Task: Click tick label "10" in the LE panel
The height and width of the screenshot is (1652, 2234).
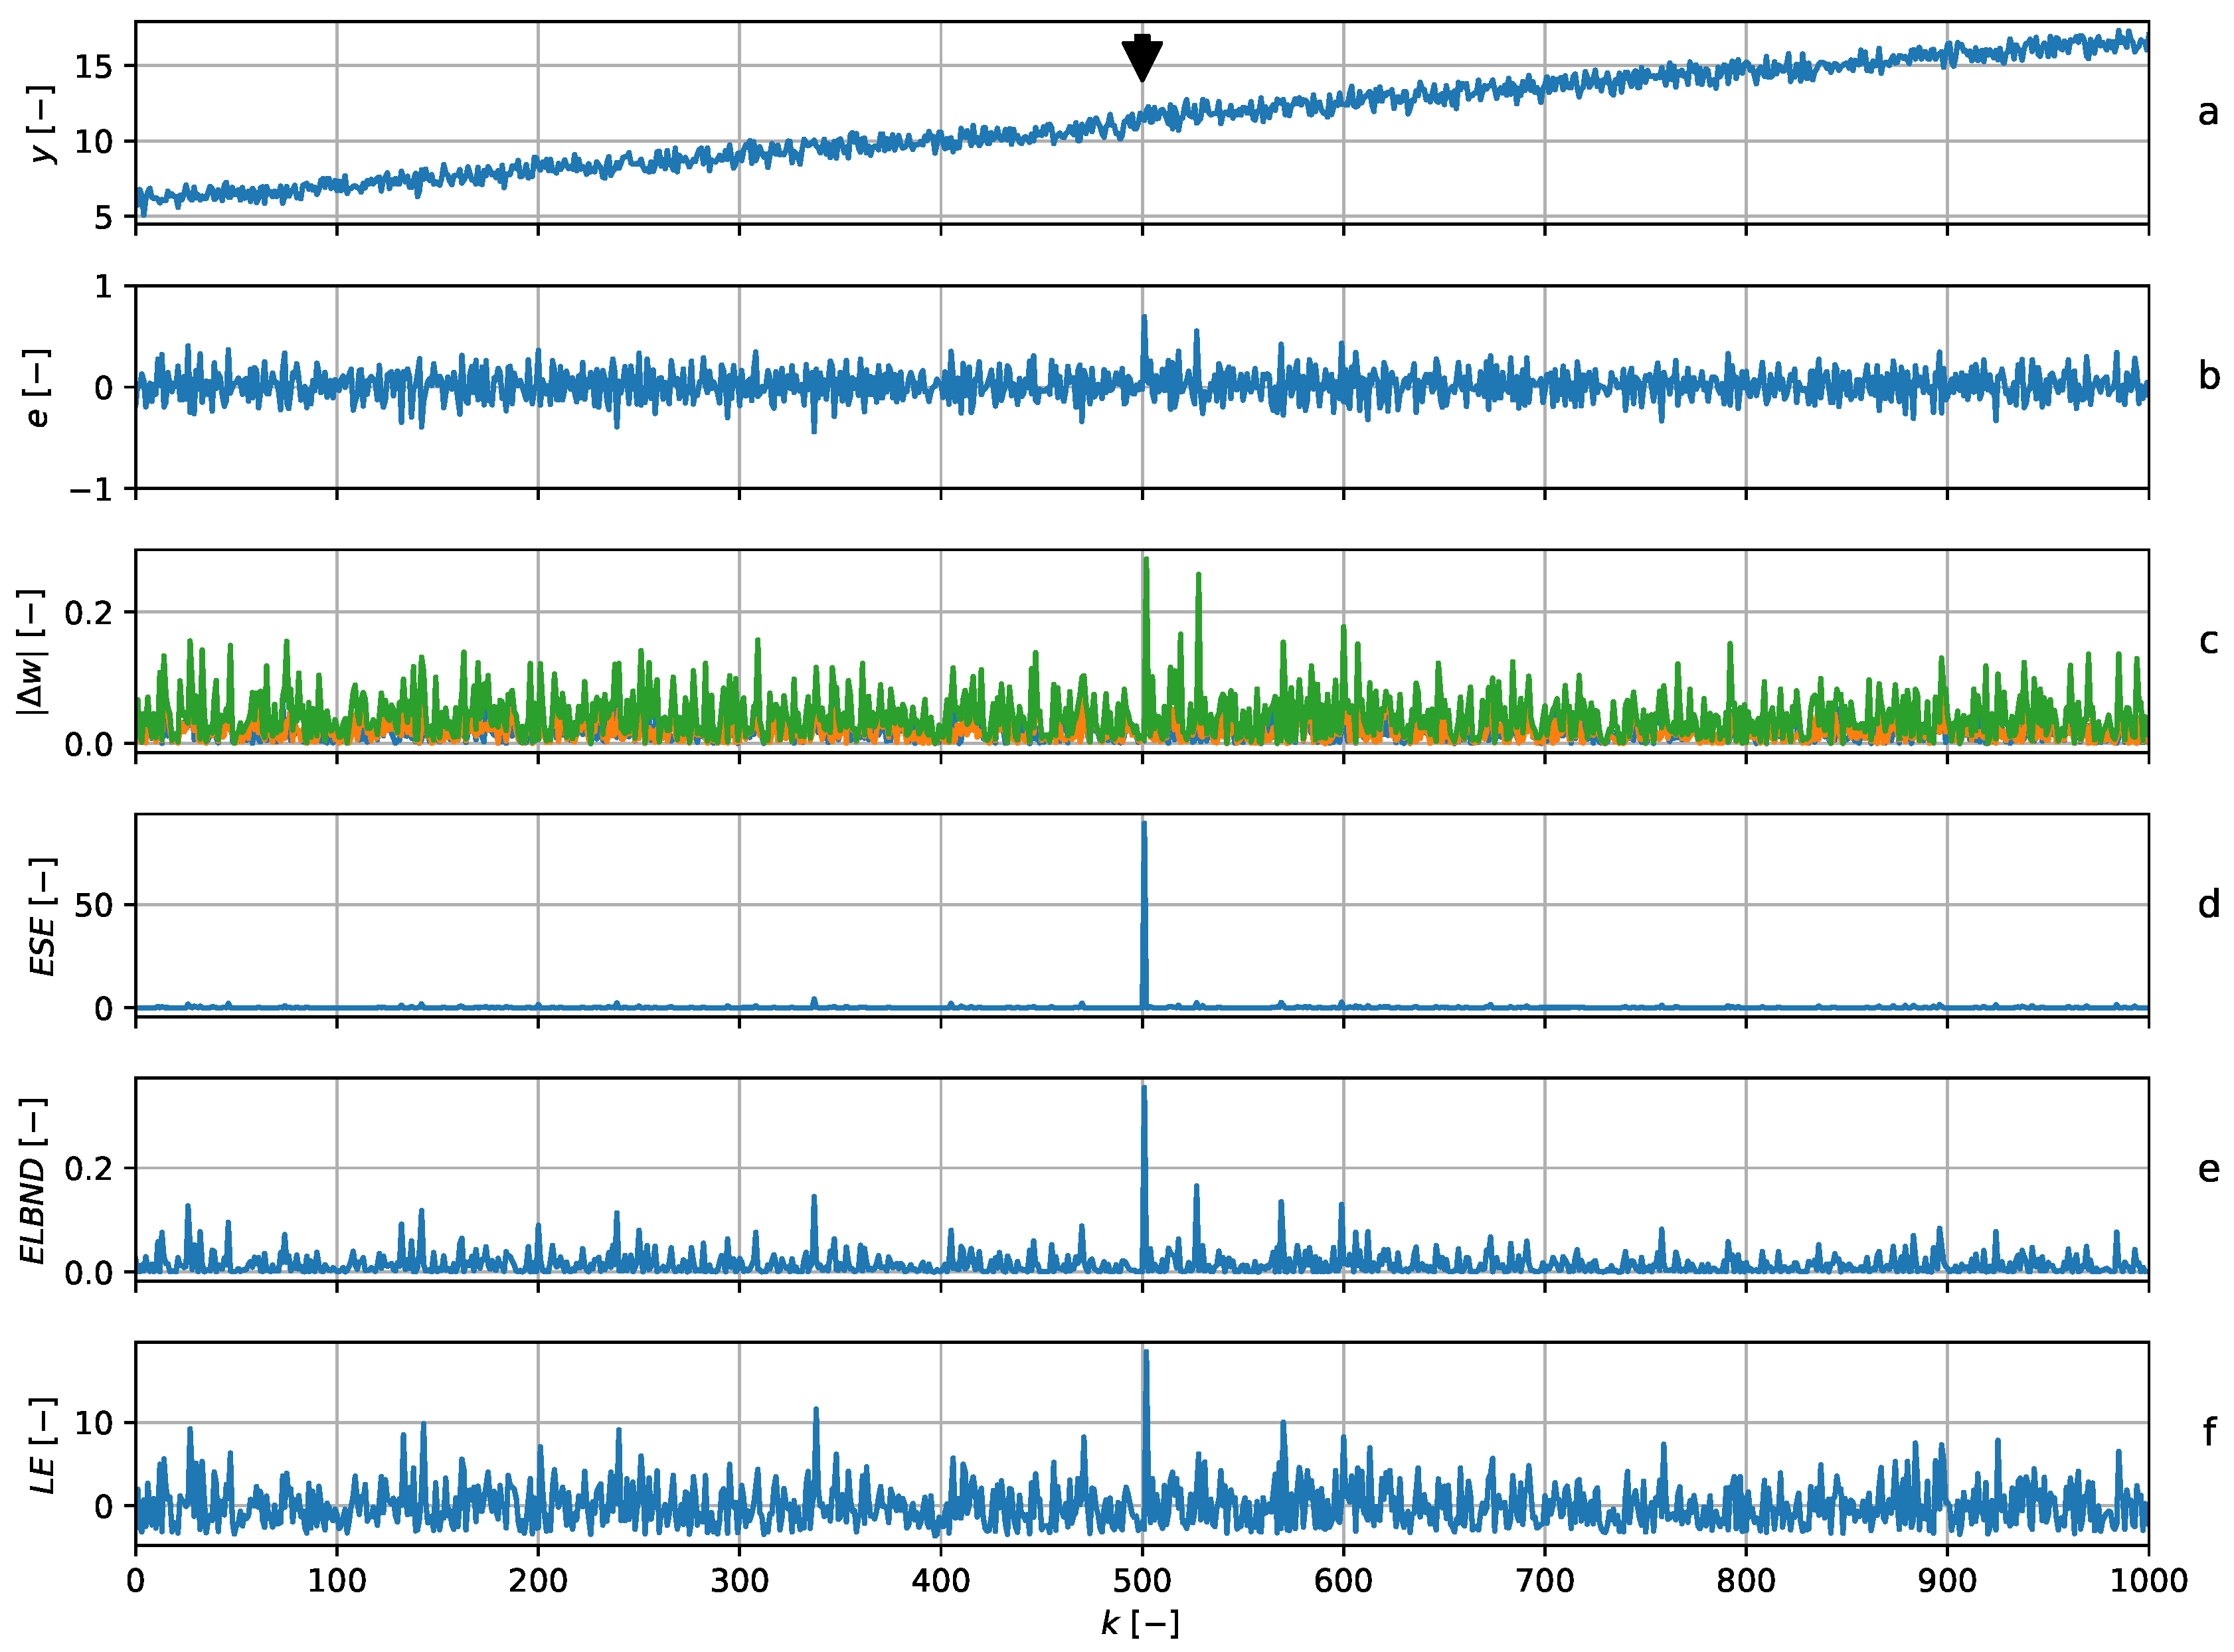Action: (x=94, y=1422)
